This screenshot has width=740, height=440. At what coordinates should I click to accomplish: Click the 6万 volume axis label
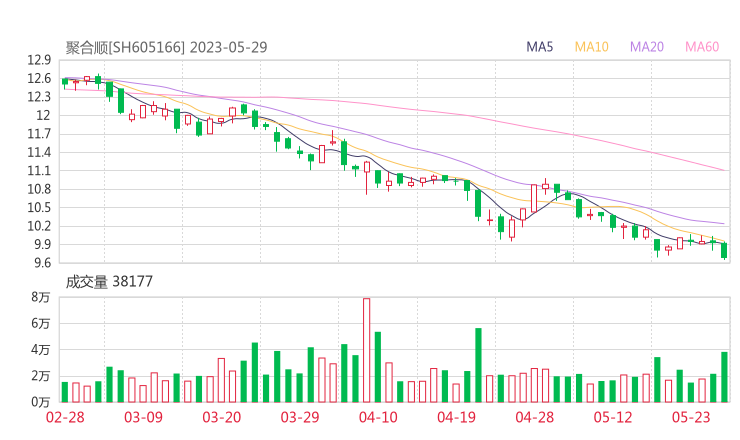pyautogui.click(x=41, y=324)
